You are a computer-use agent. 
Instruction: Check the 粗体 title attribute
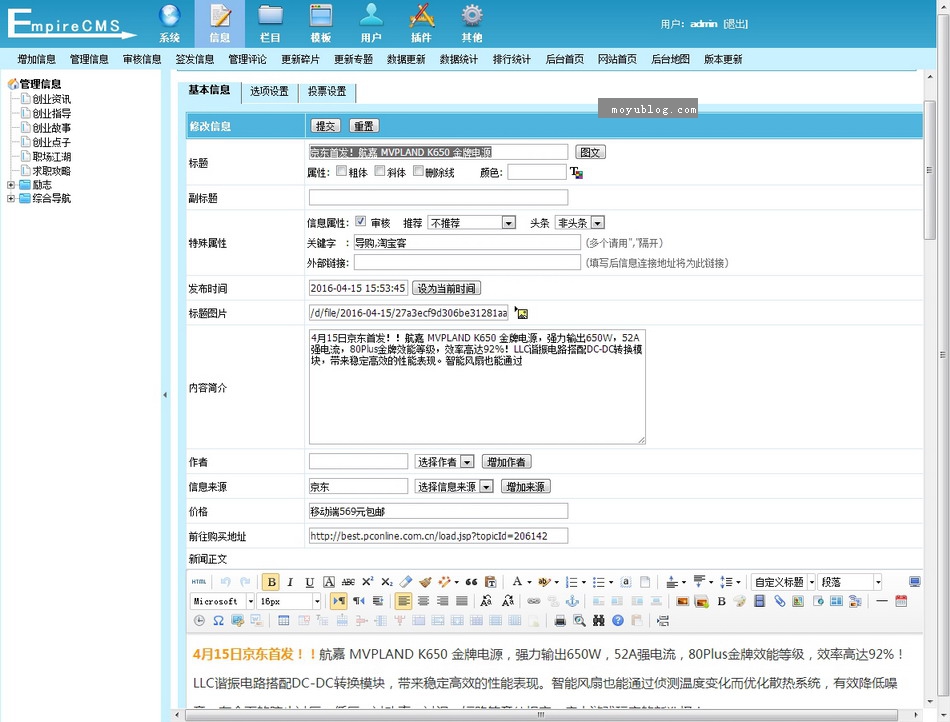pos(342,171)
